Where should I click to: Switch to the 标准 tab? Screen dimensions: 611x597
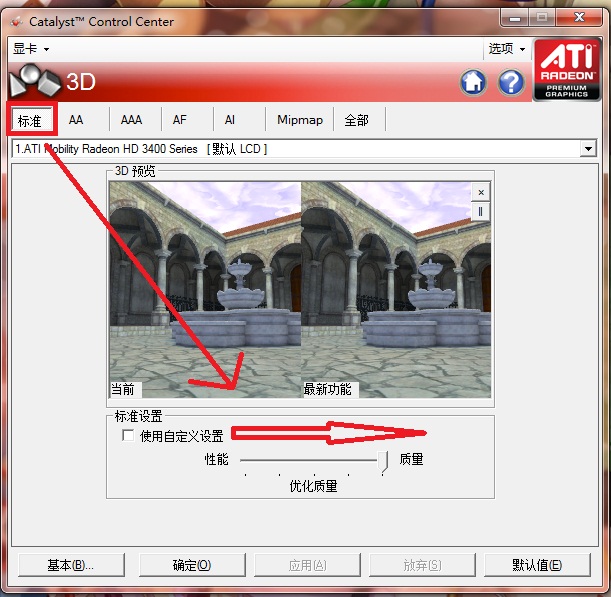(31, 120)
